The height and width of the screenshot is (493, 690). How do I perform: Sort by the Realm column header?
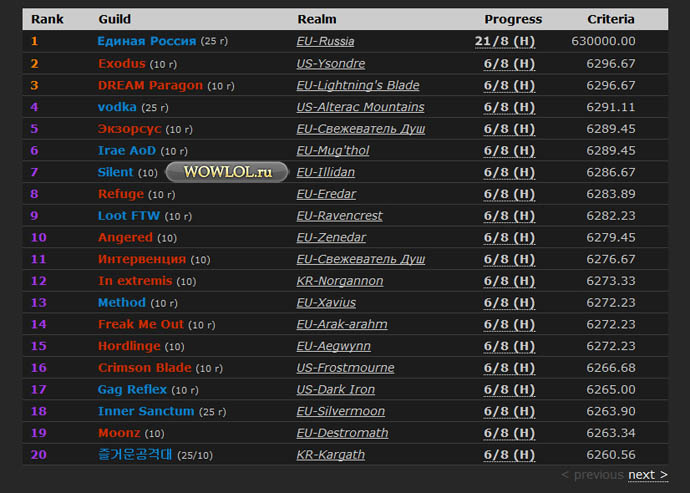[x=316, y=19]
